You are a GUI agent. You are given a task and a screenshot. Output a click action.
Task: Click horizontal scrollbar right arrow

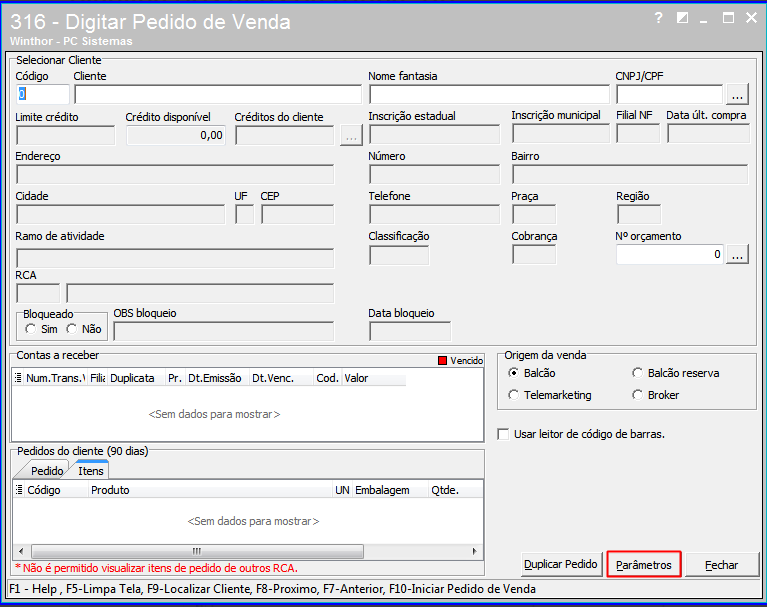tap(474, 551)
